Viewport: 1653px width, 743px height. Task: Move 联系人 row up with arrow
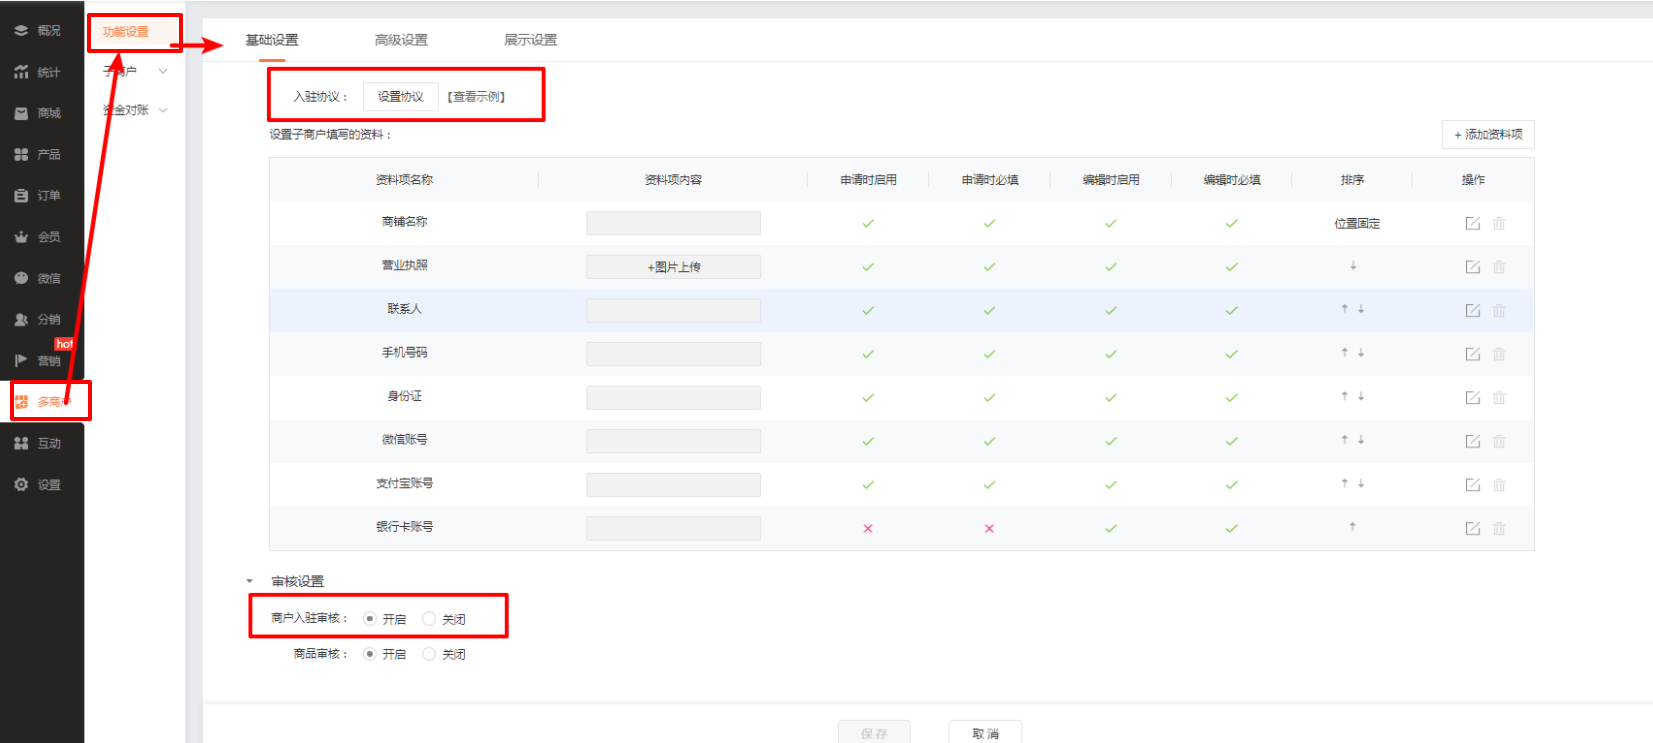coord(1345,309)
